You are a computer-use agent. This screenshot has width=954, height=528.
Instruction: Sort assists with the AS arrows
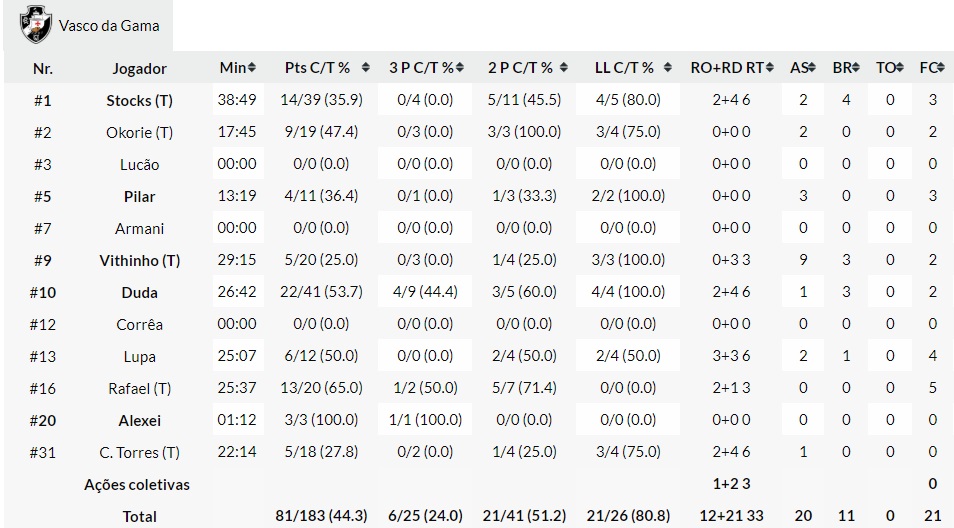(810, 68)
